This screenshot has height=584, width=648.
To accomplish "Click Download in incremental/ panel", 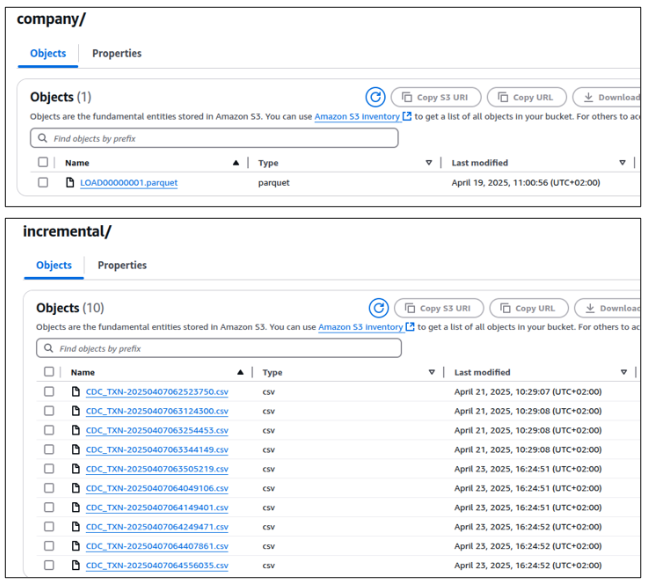I will click(x=608, y=308).
